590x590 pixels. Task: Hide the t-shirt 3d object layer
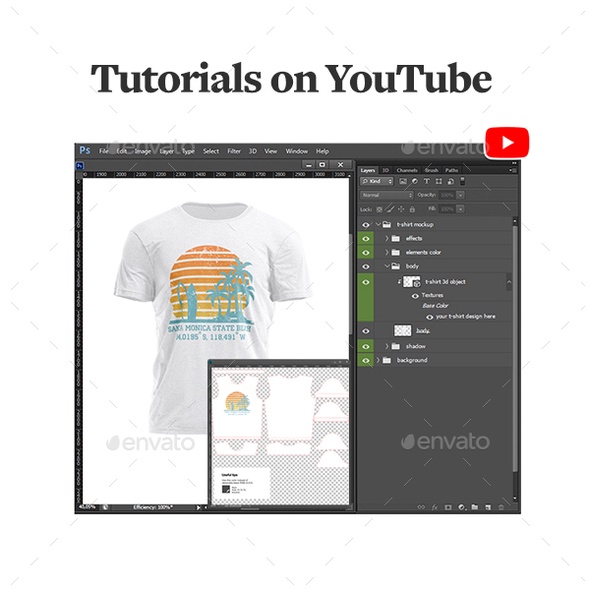point(366,282)
